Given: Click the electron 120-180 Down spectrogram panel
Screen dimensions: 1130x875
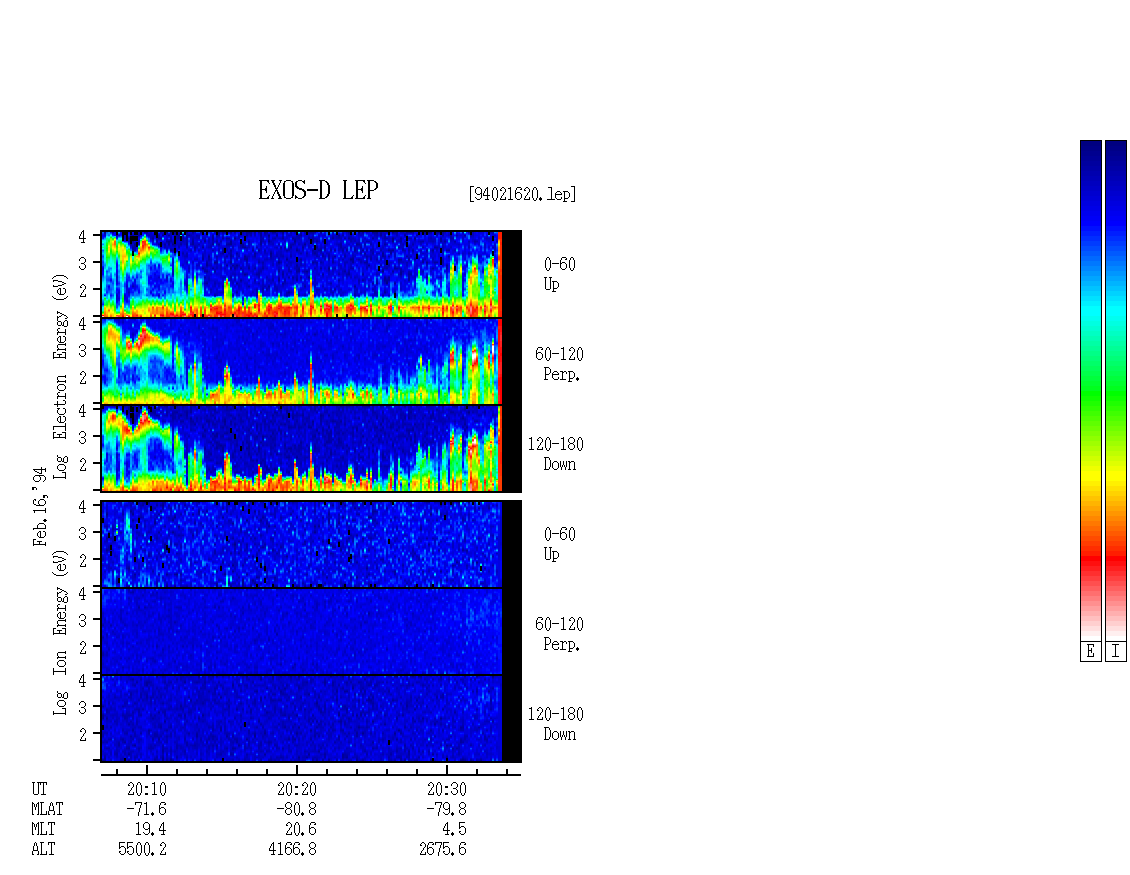Looking at the screenshot, I should pos(311,448).
